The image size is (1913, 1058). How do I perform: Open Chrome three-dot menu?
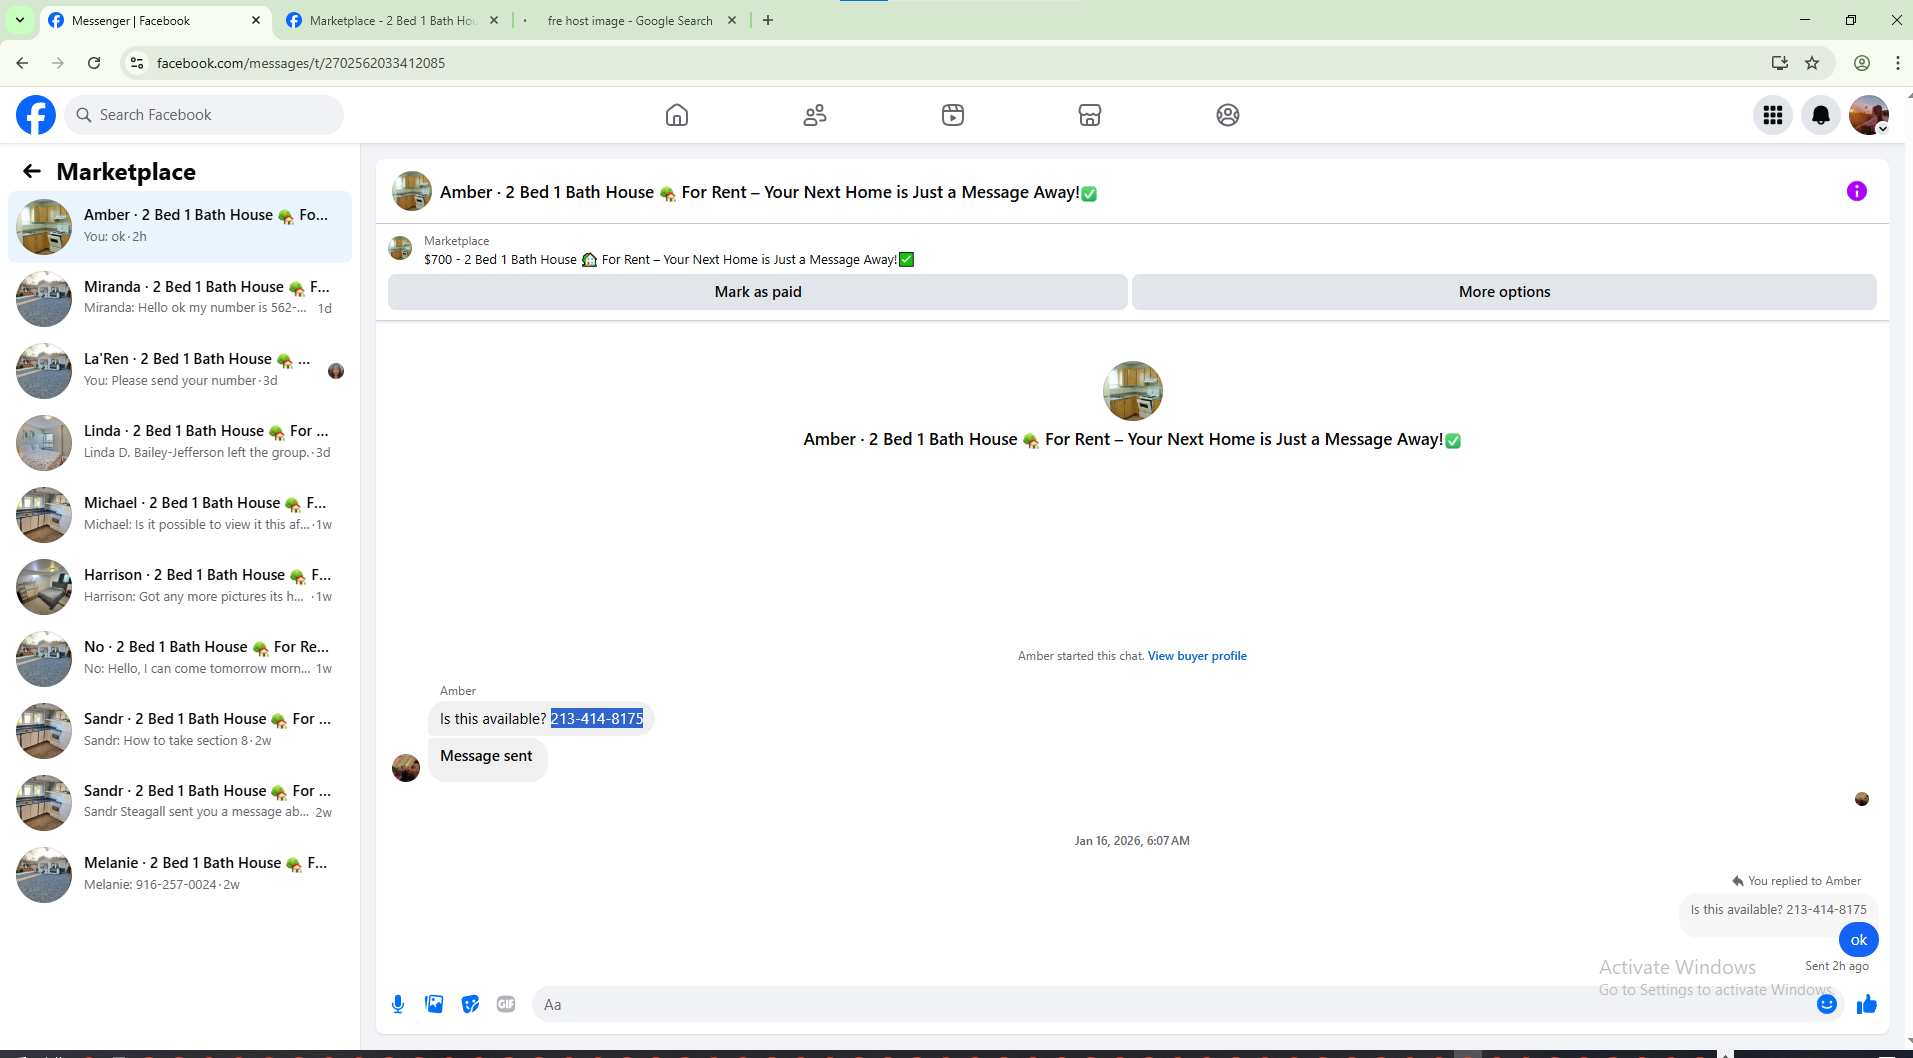click(x=1898, y=63)
